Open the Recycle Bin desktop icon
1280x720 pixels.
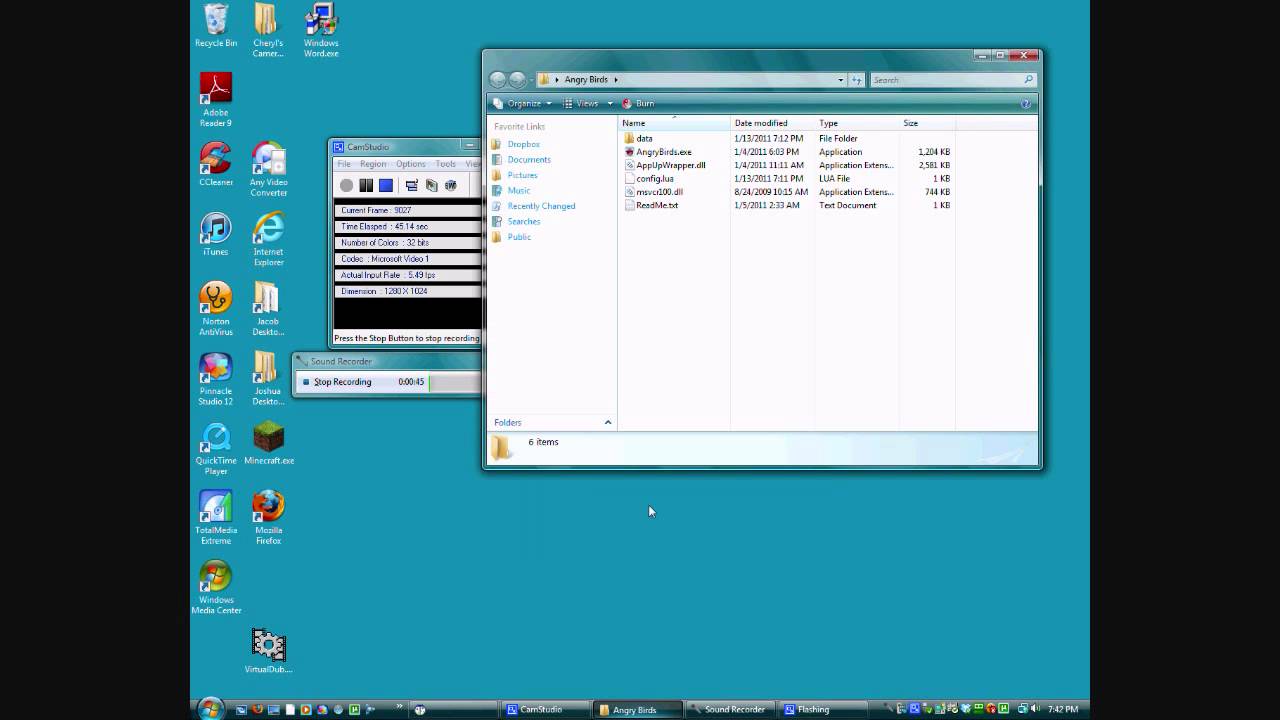(216, 26)
